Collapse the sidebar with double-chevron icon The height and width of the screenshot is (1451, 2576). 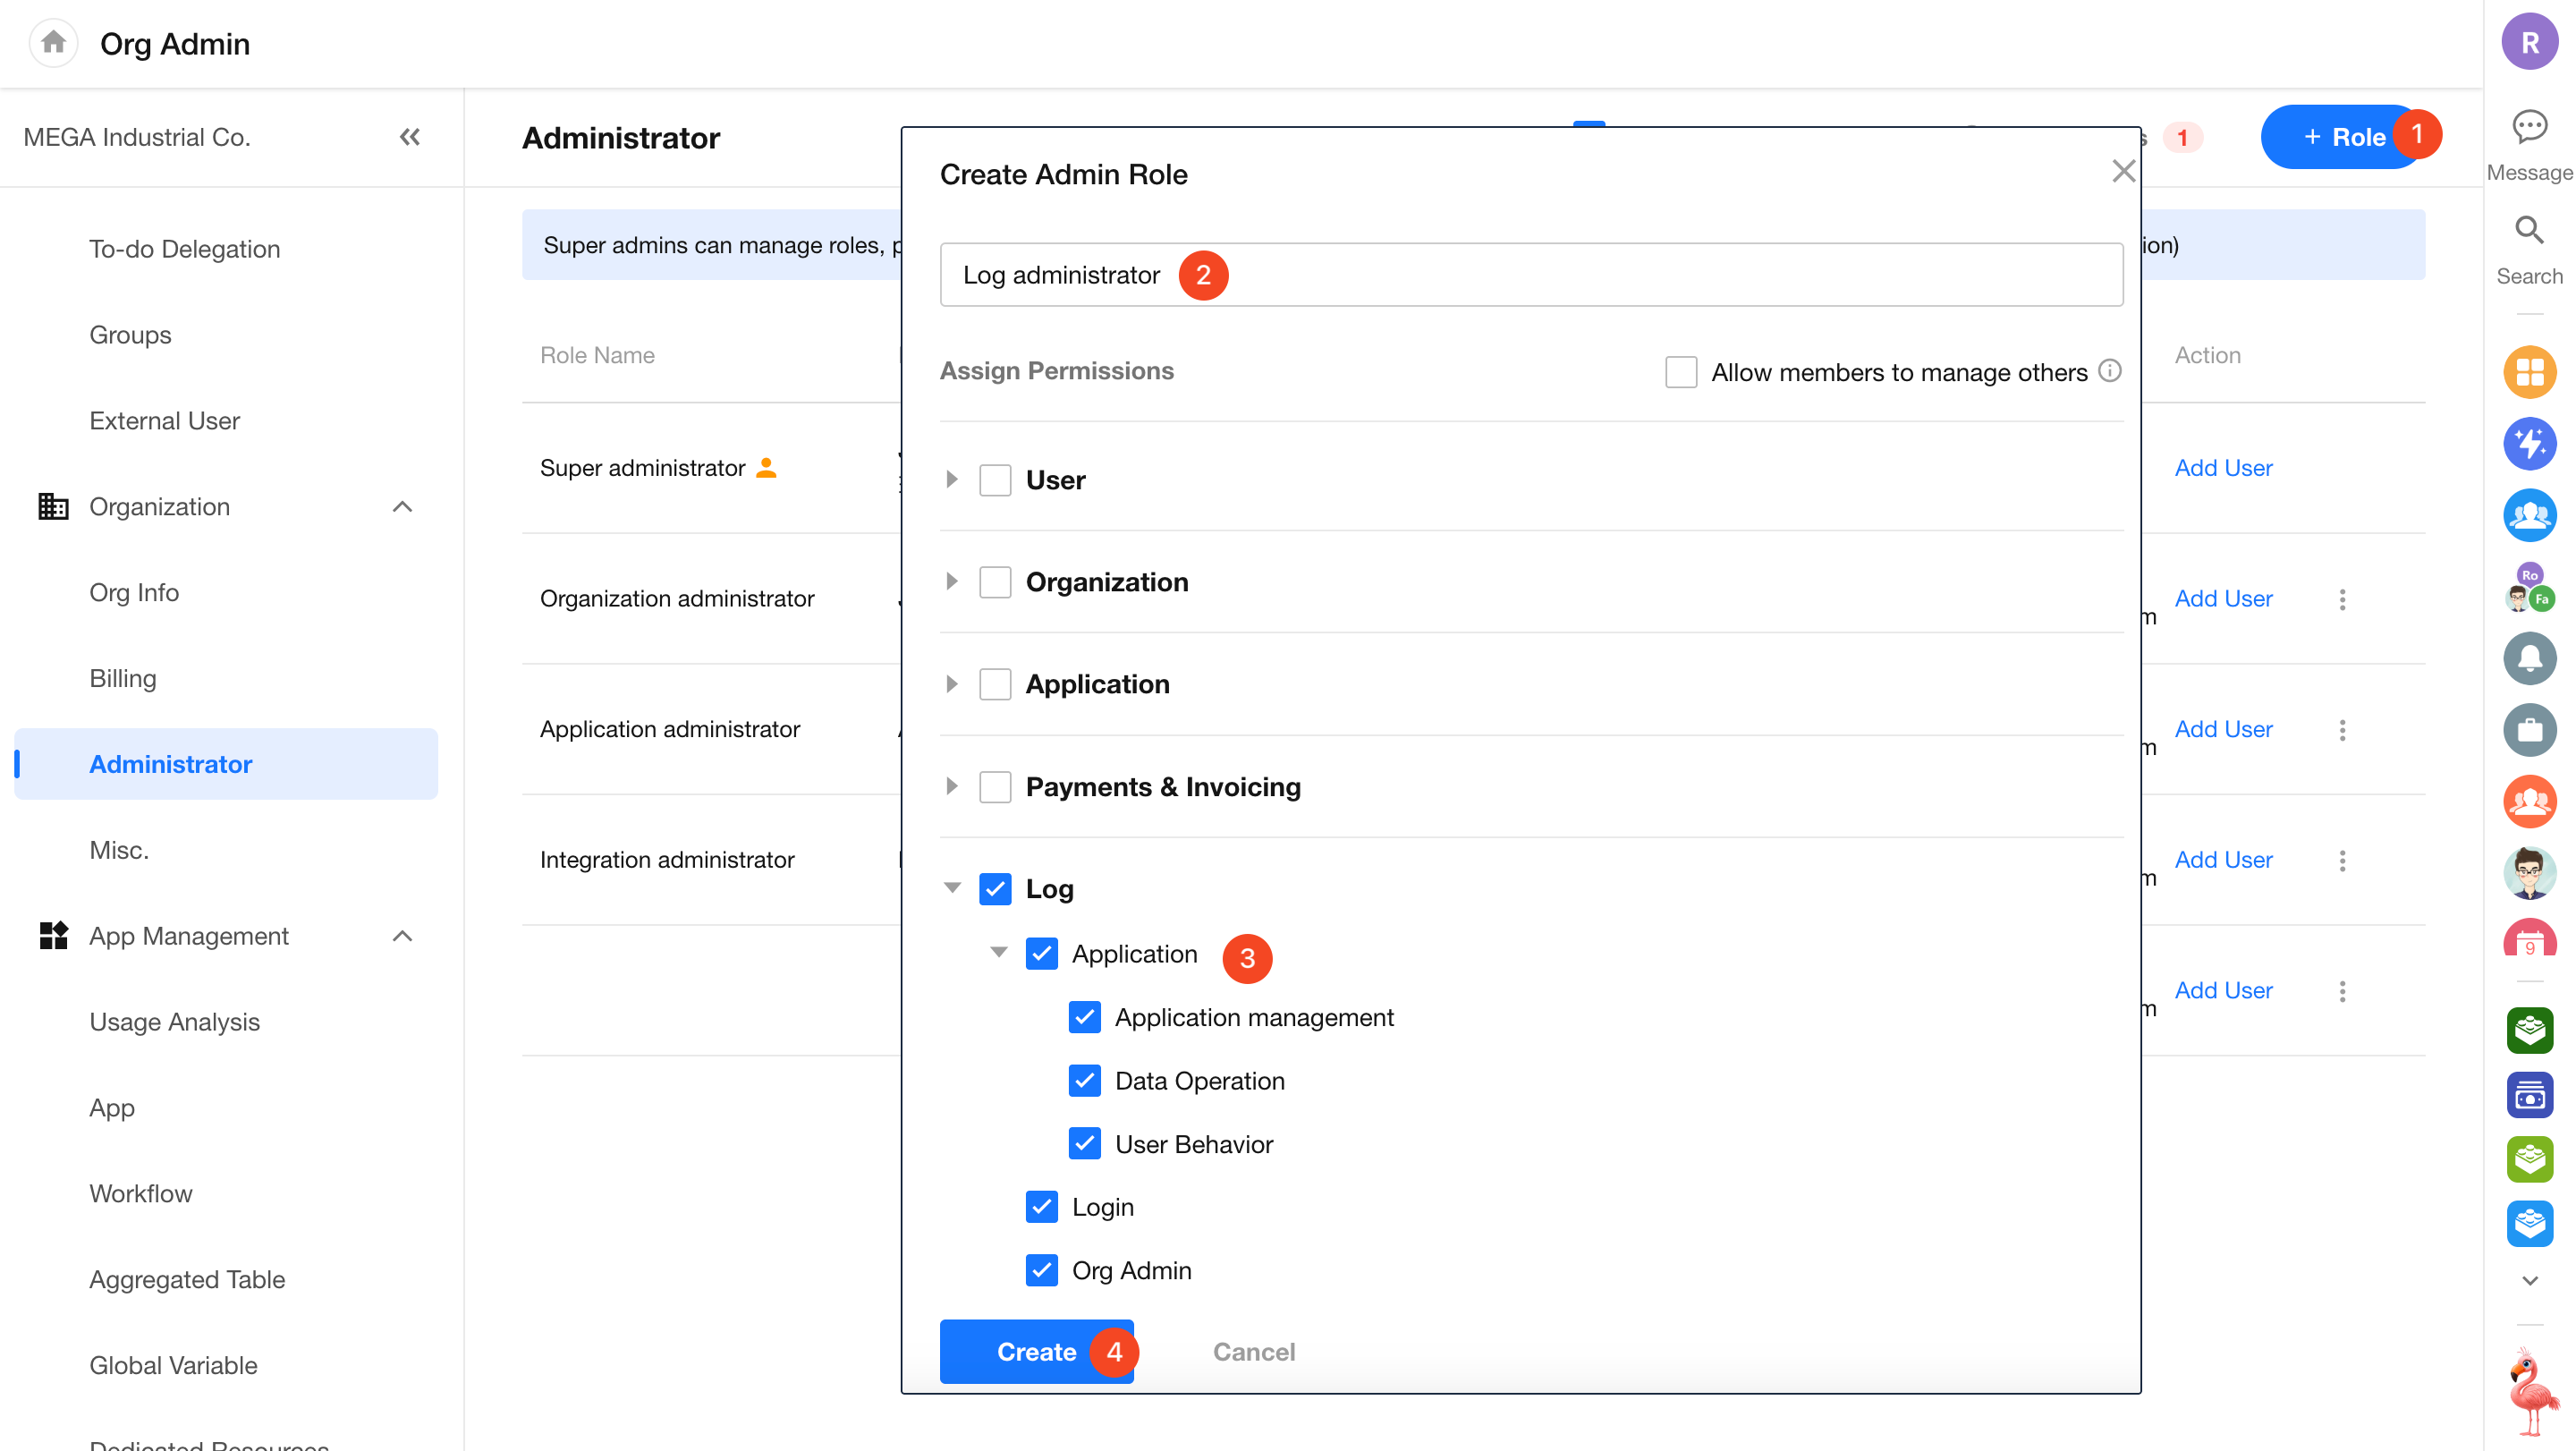[410, 137]
